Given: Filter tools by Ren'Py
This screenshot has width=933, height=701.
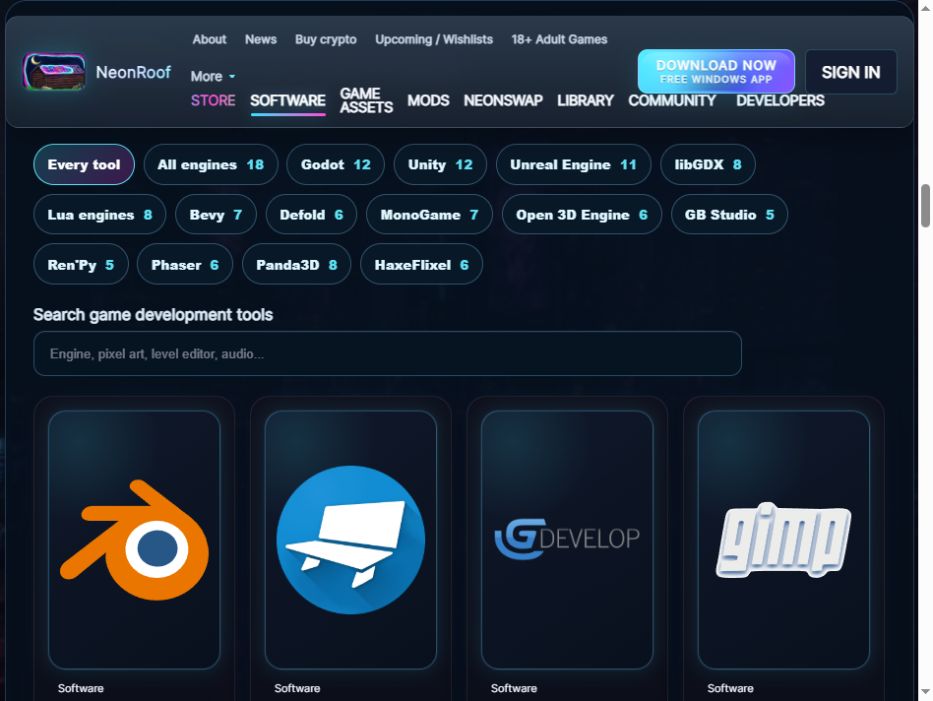Looking at the screenshot, I should [x=80, y=264].
